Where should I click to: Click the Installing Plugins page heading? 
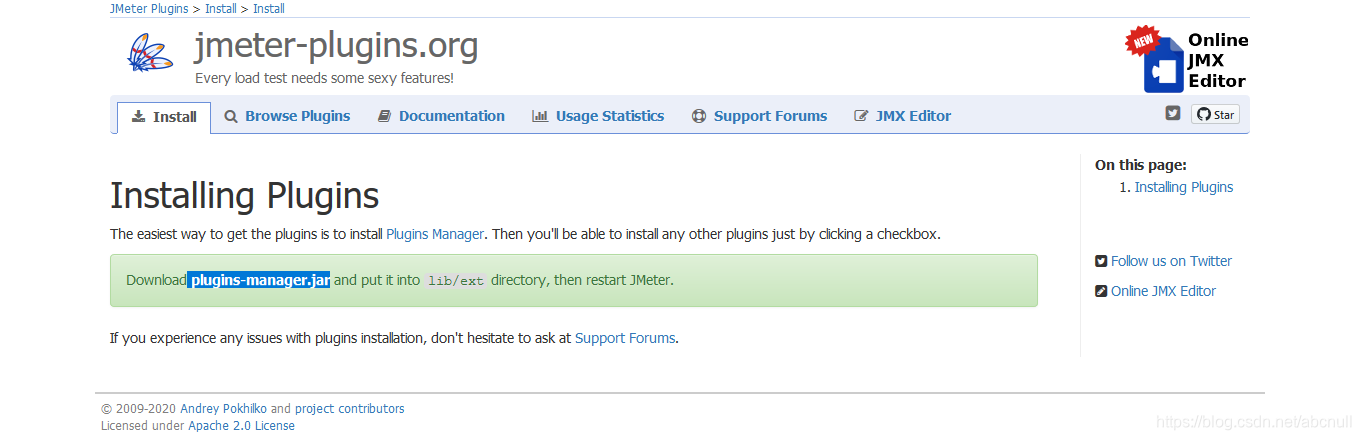[245, 196]
